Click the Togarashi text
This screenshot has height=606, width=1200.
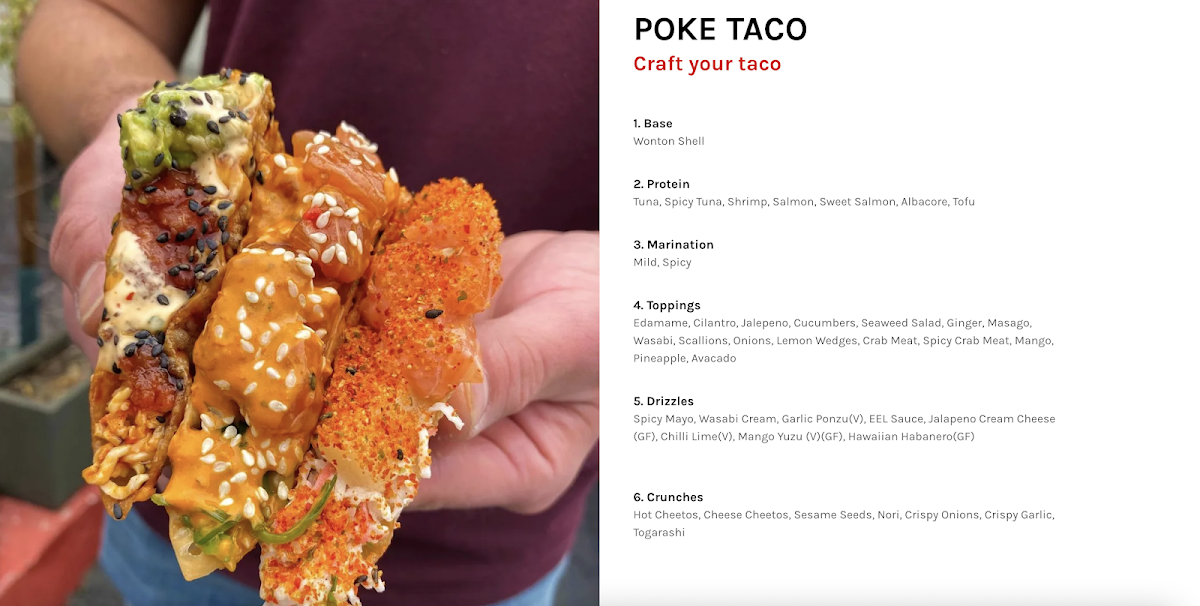(x=659, y=533)
